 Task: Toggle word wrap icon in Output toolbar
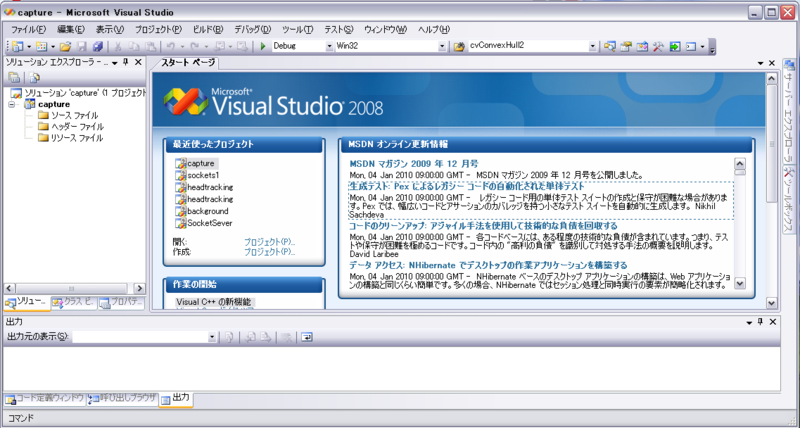tap(307, 337)
